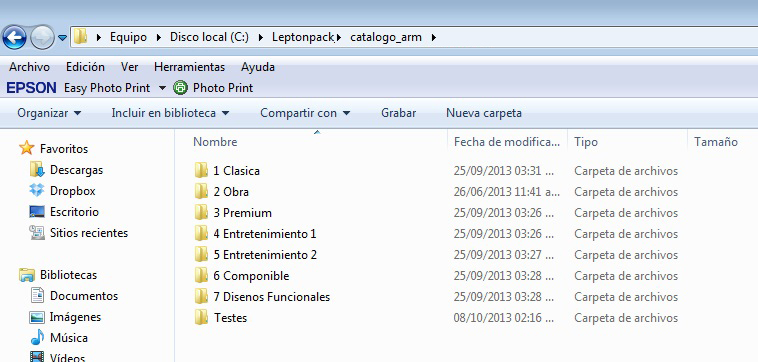Open Dropbox under Favoritos
The image size is (758, 362).
click(x=73, y=191)
